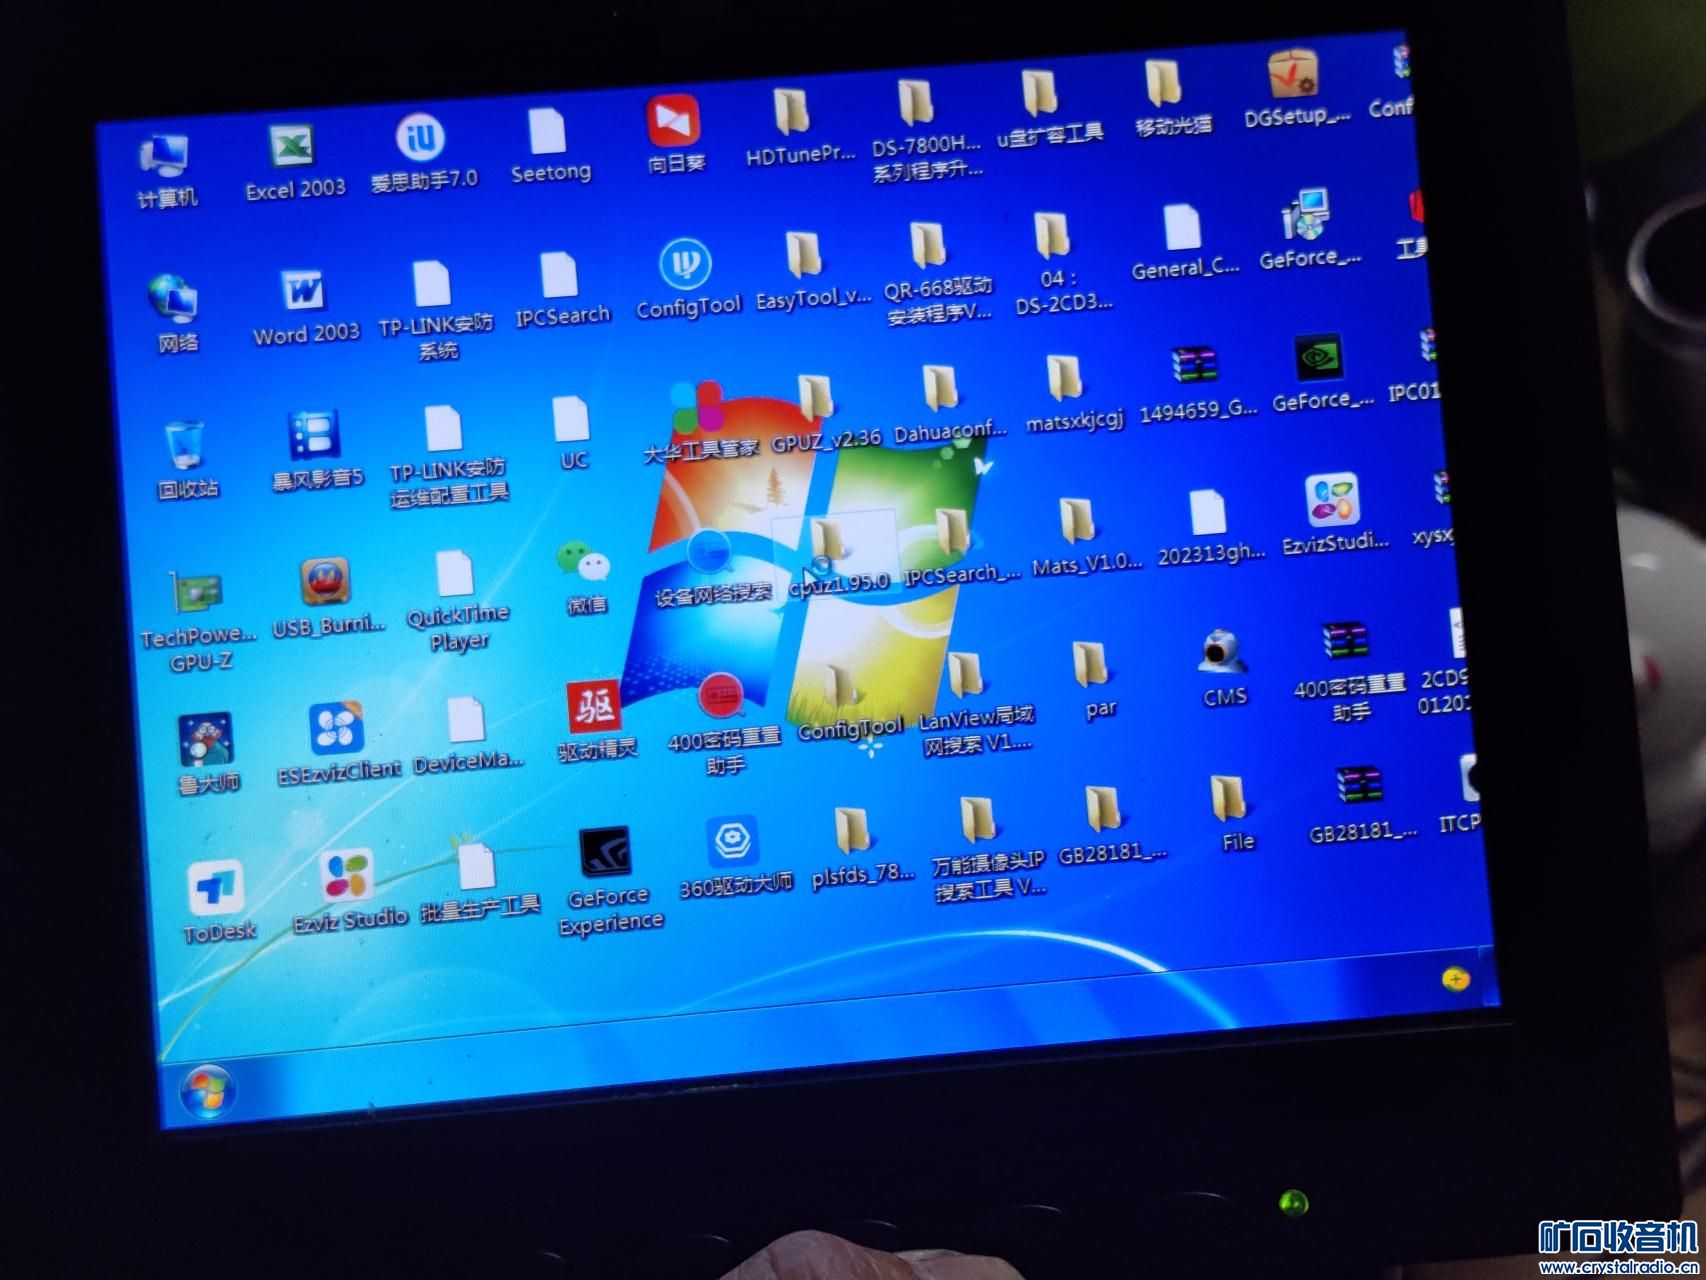
Task: Select DeviceMa... file icon
Action: point(465,721)
